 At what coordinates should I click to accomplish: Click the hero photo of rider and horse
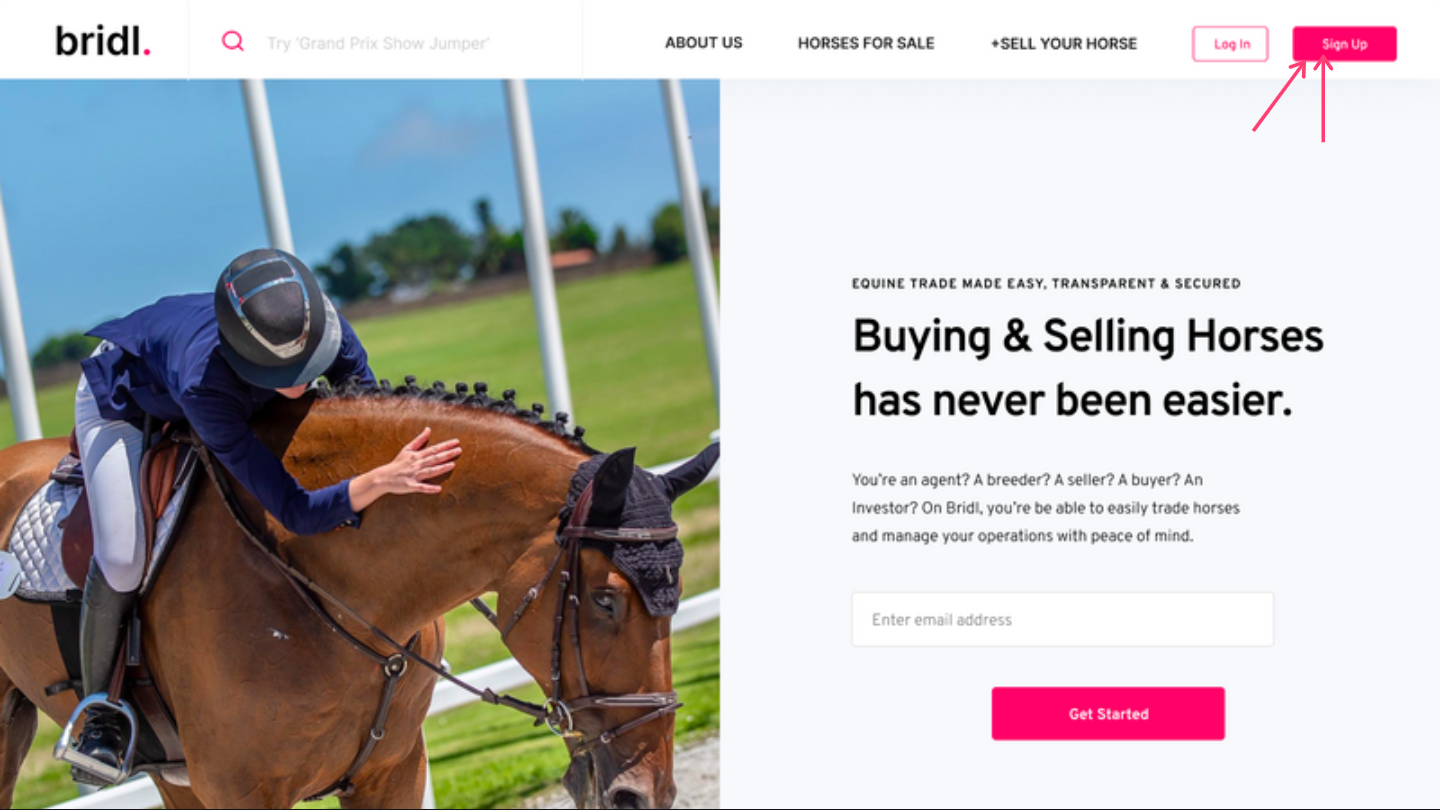(x=360, y=444)
